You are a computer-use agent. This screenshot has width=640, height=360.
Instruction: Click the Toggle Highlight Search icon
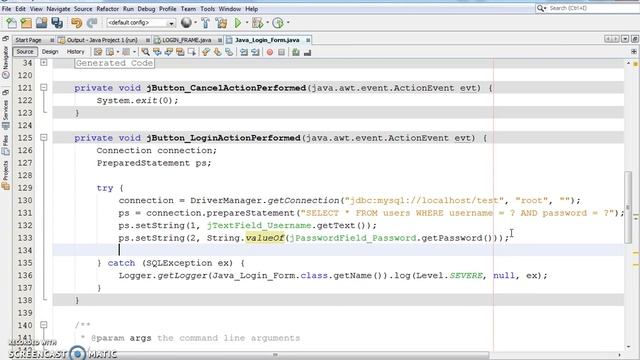pyautogui.click(x=180, y=52)
